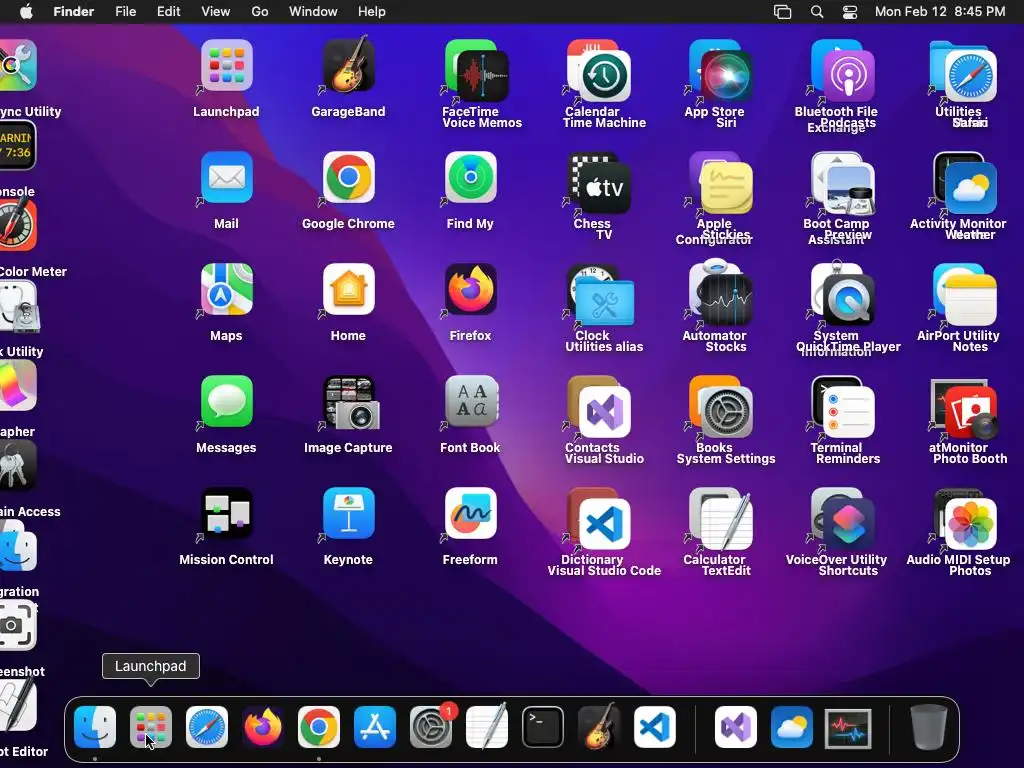This screenshot has width=1024, height=768.
Task: Launch Google Chrome from the Dock
Action: coord(319,728)
